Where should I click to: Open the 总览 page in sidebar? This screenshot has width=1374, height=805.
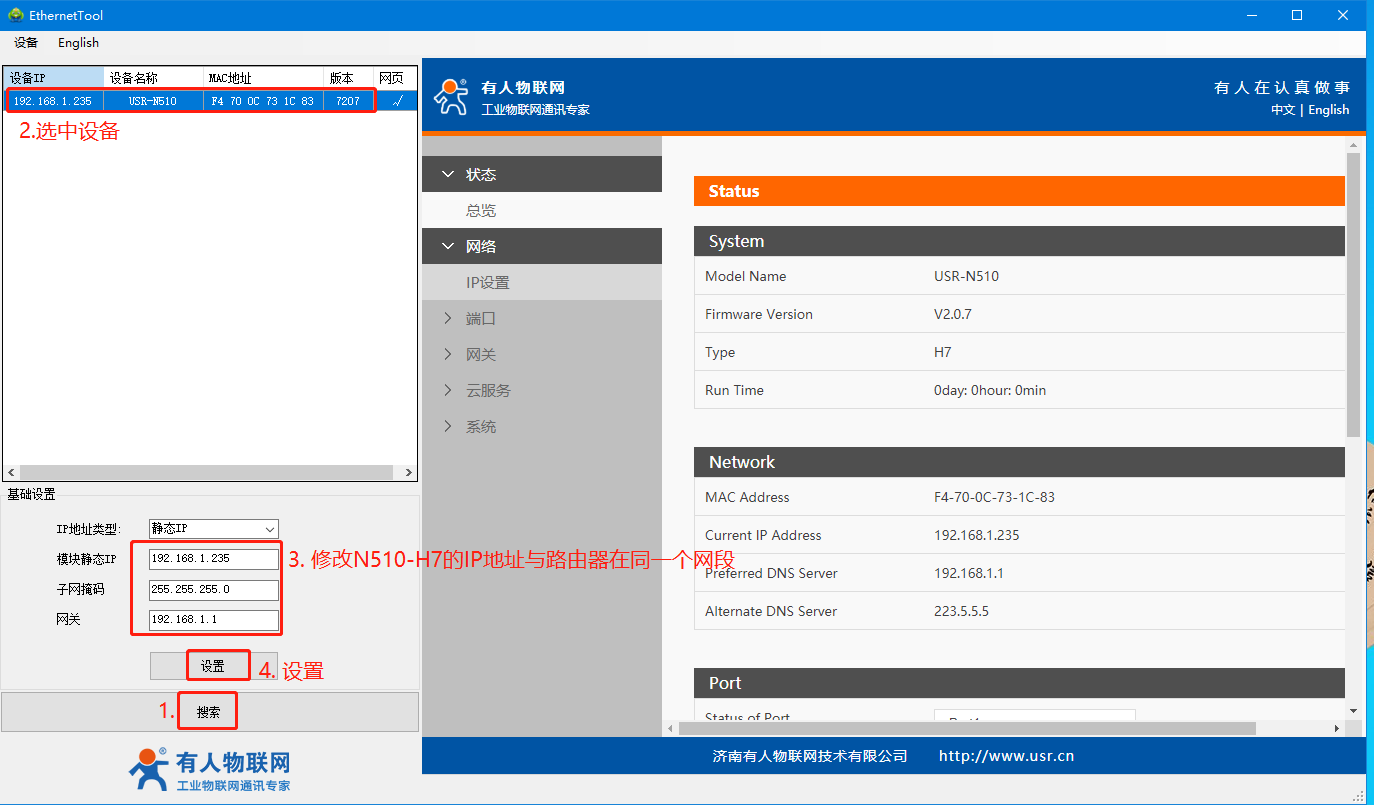click(481, 210)
